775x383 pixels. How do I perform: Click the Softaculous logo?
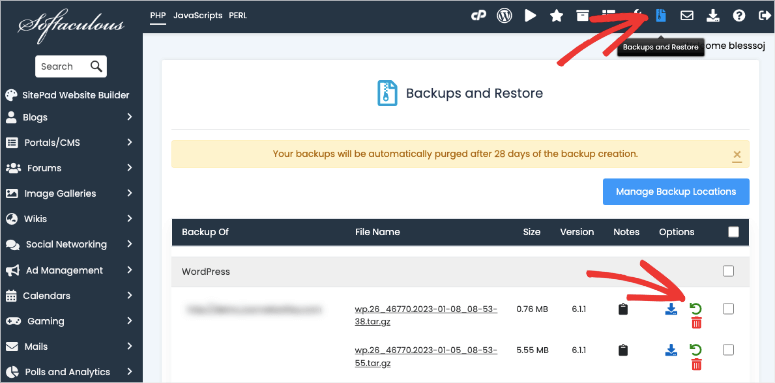pyautogui.click(x=71, y=27)
